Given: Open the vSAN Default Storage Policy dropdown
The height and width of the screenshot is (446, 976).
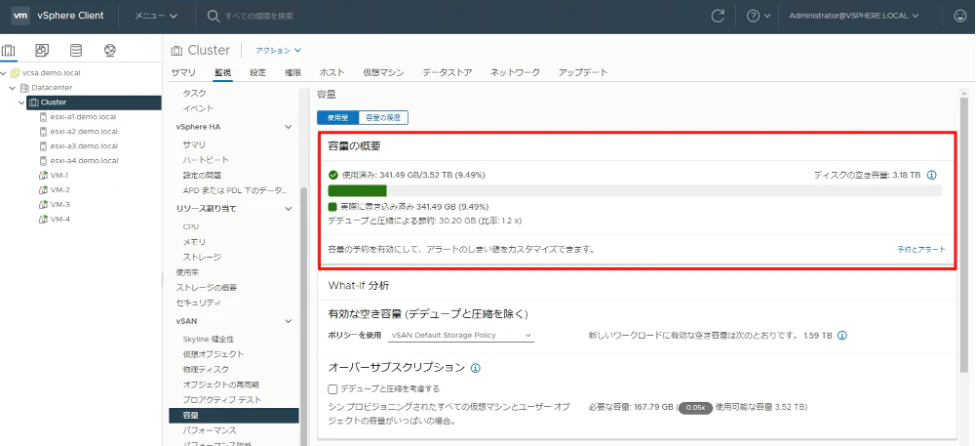Looking at the screenshot, I should 461,335.
